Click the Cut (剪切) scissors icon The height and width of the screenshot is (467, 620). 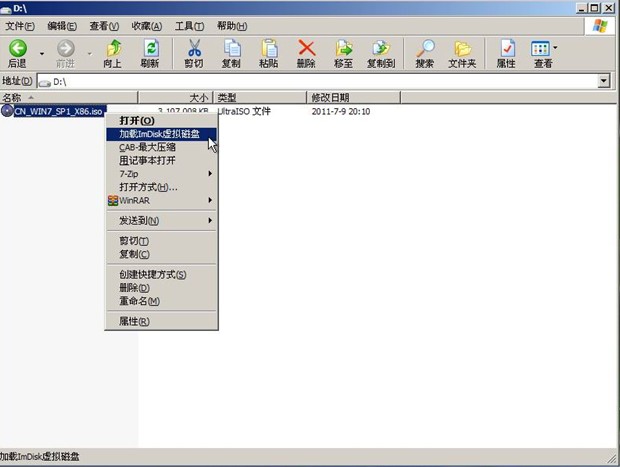click(194, 48)
